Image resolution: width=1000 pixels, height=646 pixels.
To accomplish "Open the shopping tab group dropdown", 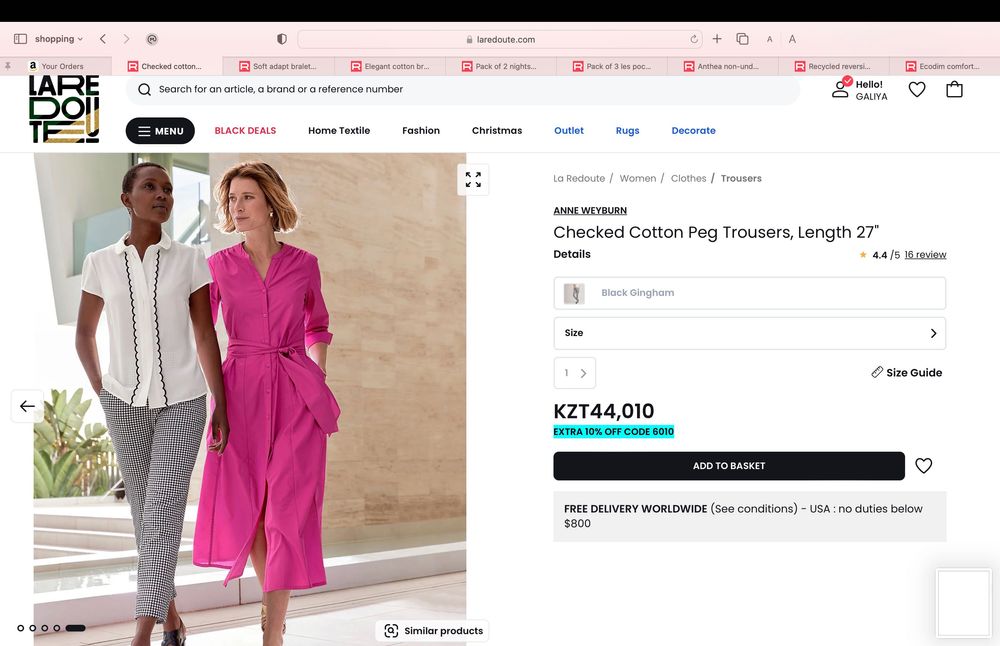I will pyautogui.click(x=59, y=39).
